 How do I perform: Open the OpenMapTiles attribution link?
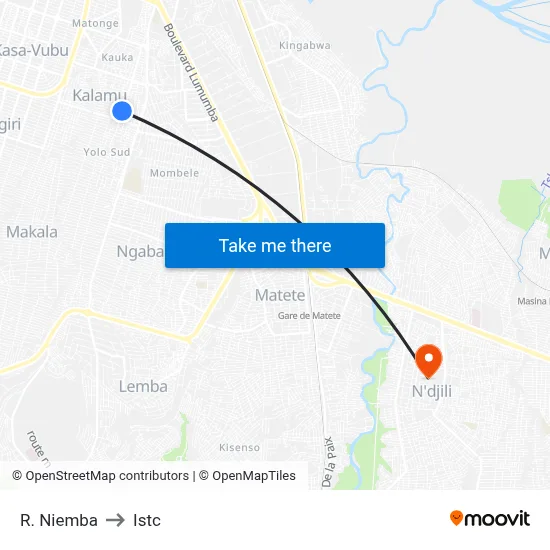[x=247, y=476]
